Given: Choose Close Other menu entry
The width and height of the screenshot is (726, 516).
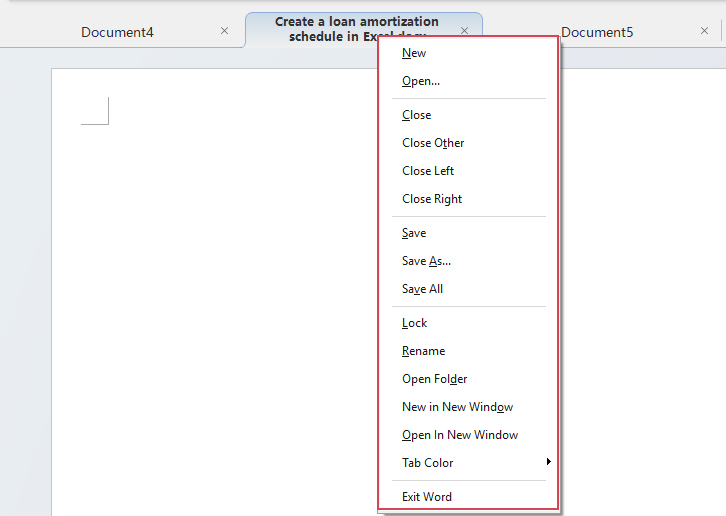Looking at the screenshot, I should pos(433,143).
